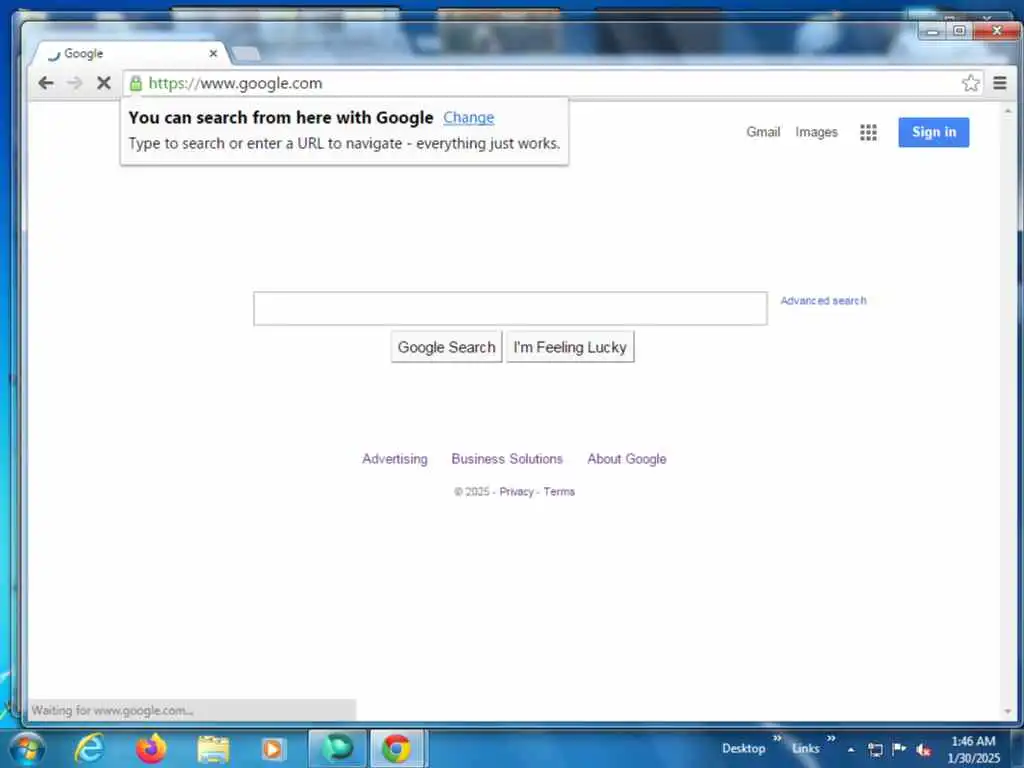This screenshot has height=768, width=1024.
Task: Open Gmail link
Action: (763, 132)
